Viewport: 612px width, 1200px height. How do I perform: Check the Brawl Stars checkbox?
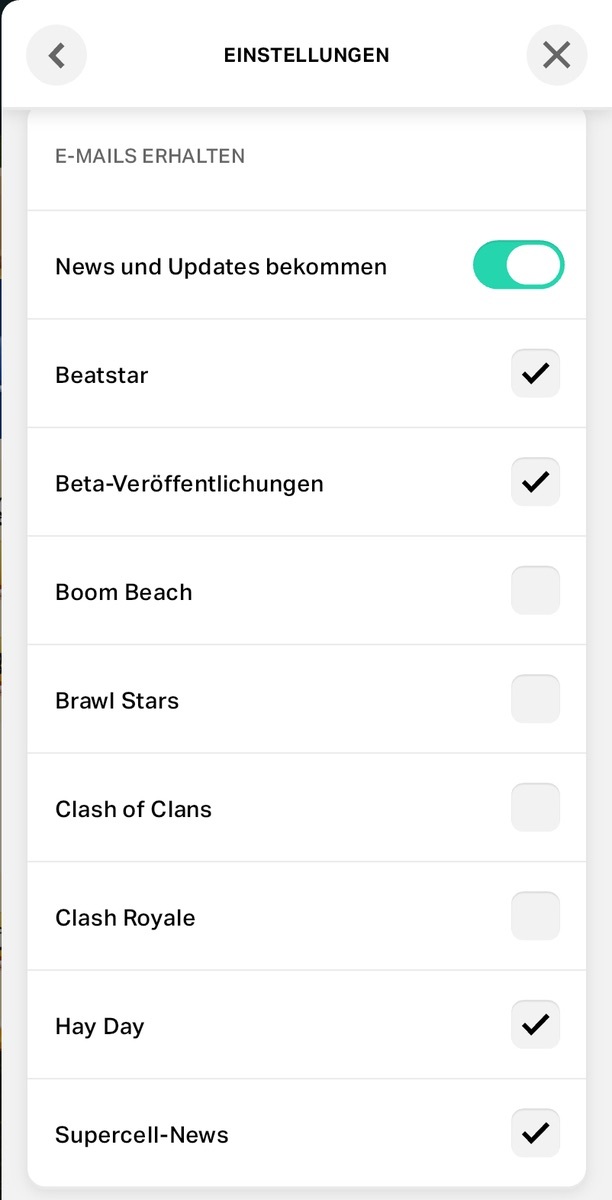[535, 699]
